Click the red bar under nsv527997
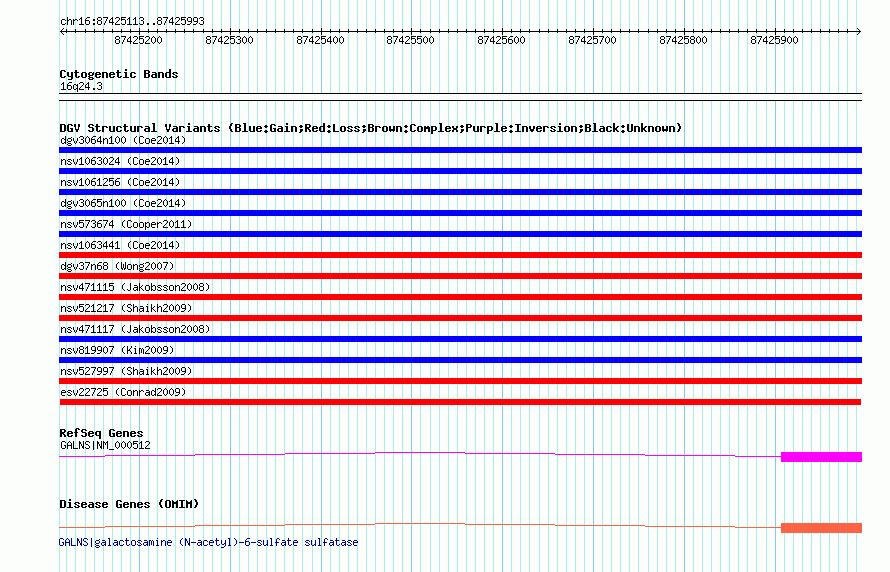This screenshot has width=890, height=572. pos(460,381)
